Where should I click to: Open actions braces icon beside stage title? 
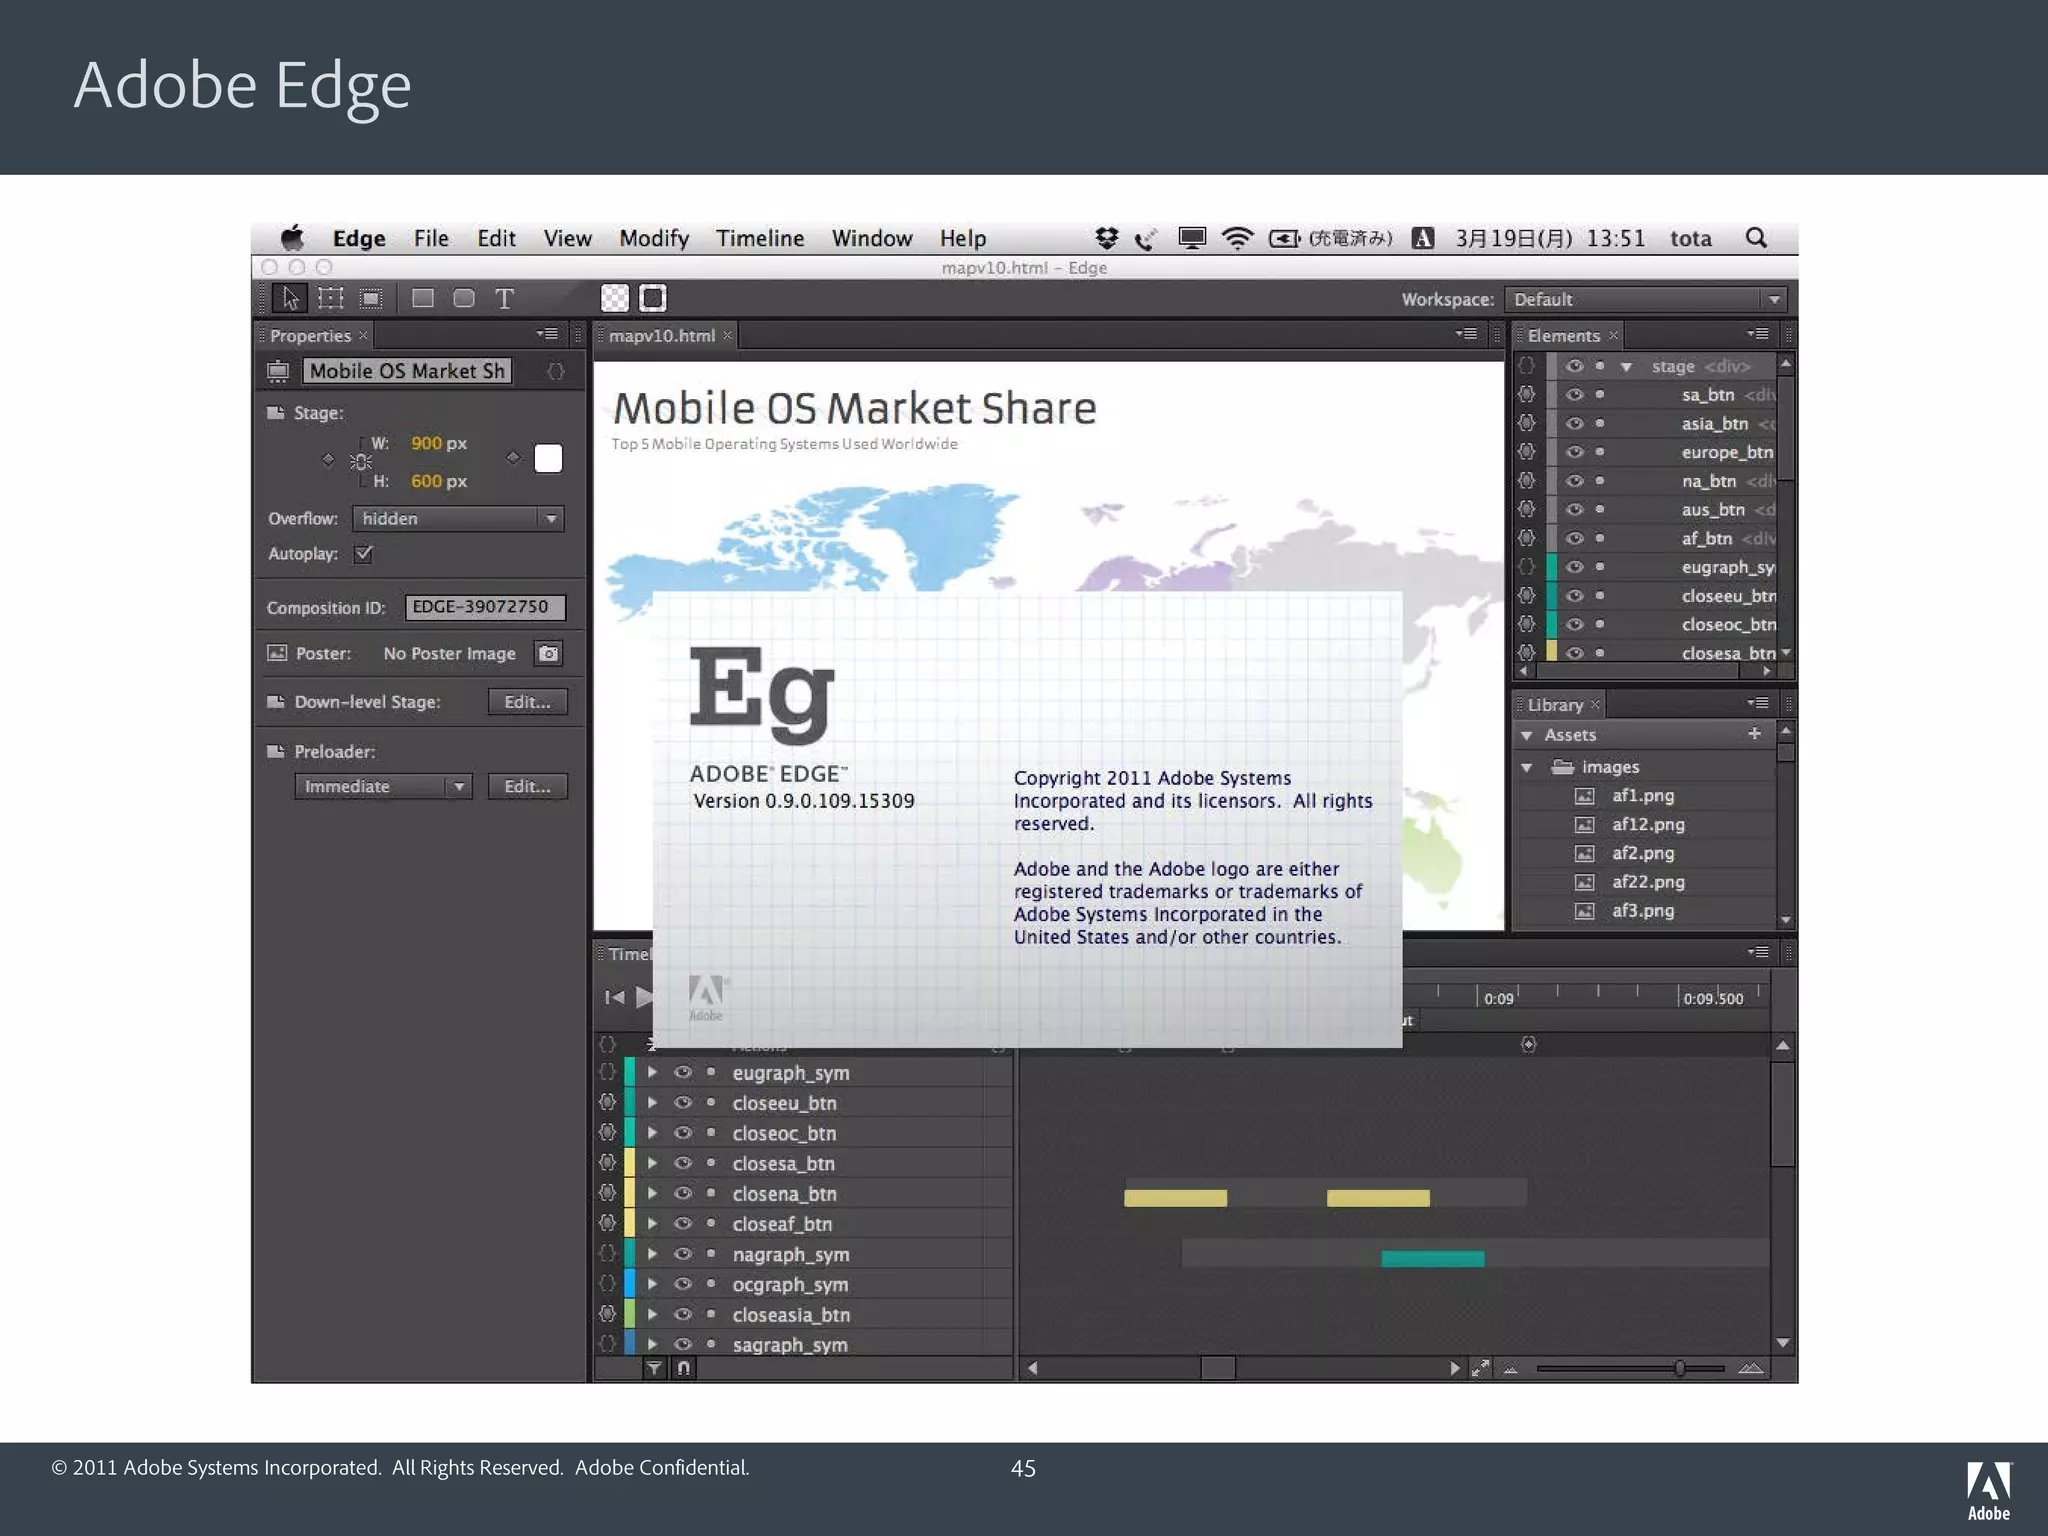[x=556, y=371]
